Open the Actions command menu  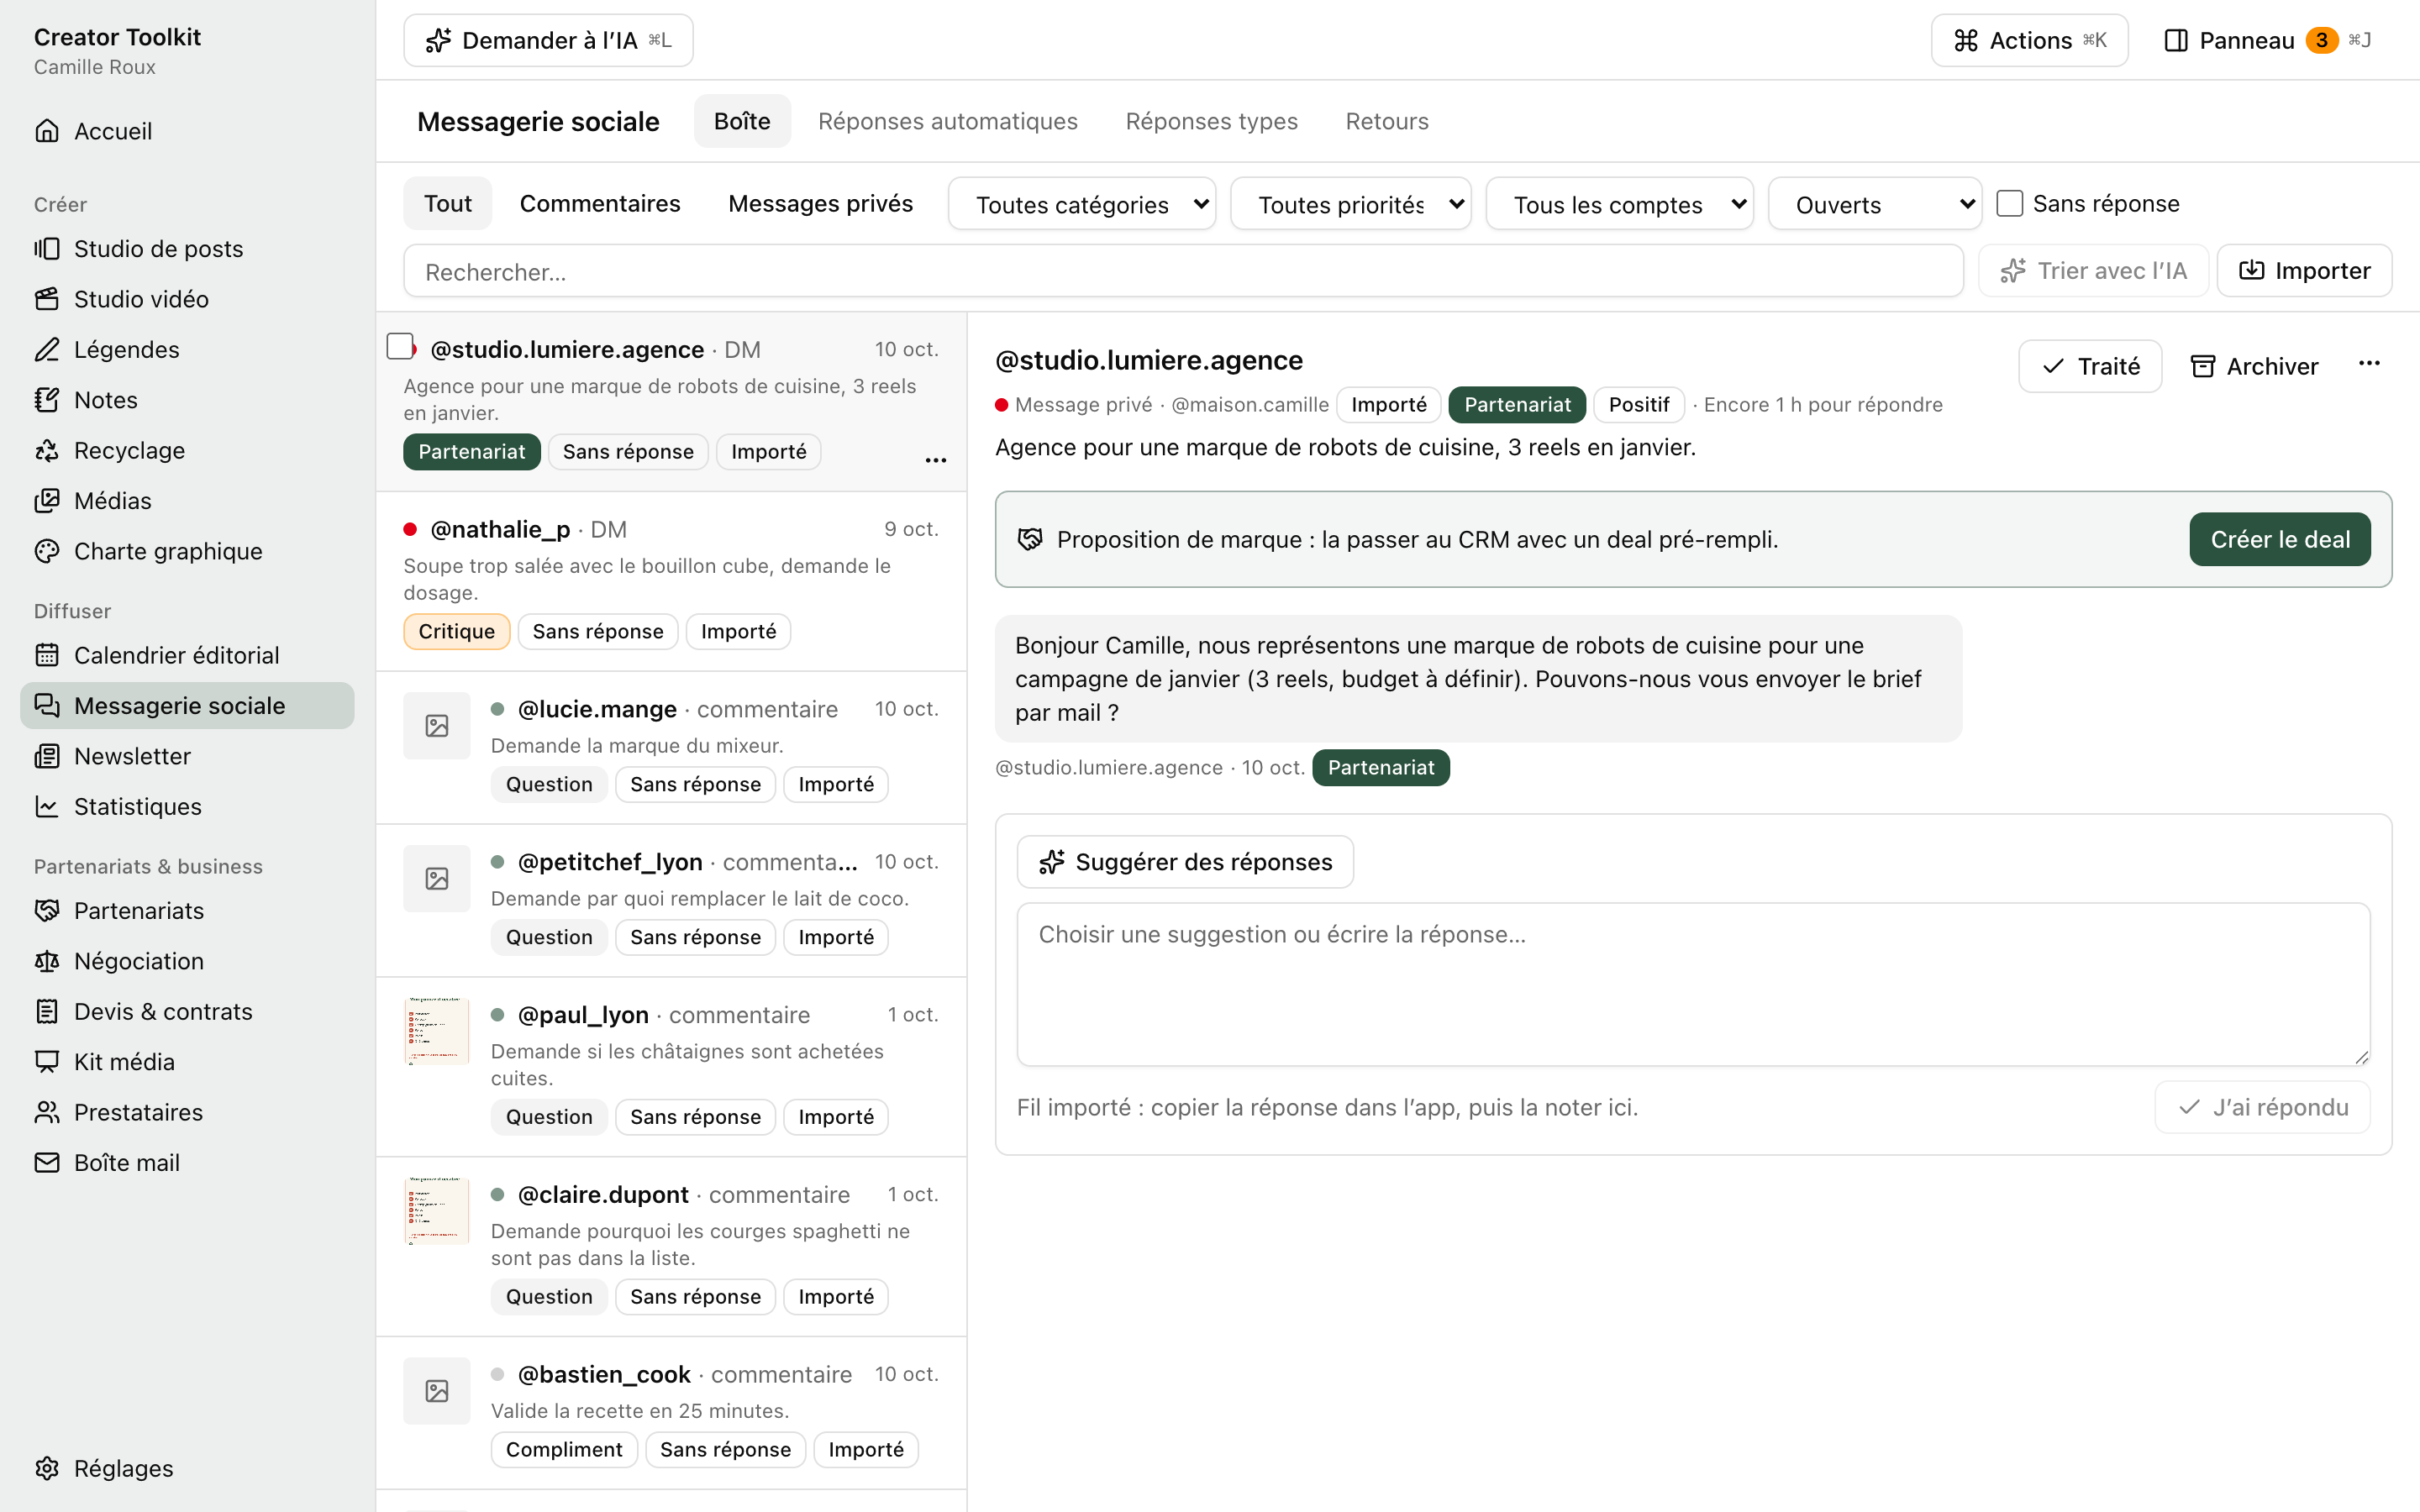point(2029,40)
